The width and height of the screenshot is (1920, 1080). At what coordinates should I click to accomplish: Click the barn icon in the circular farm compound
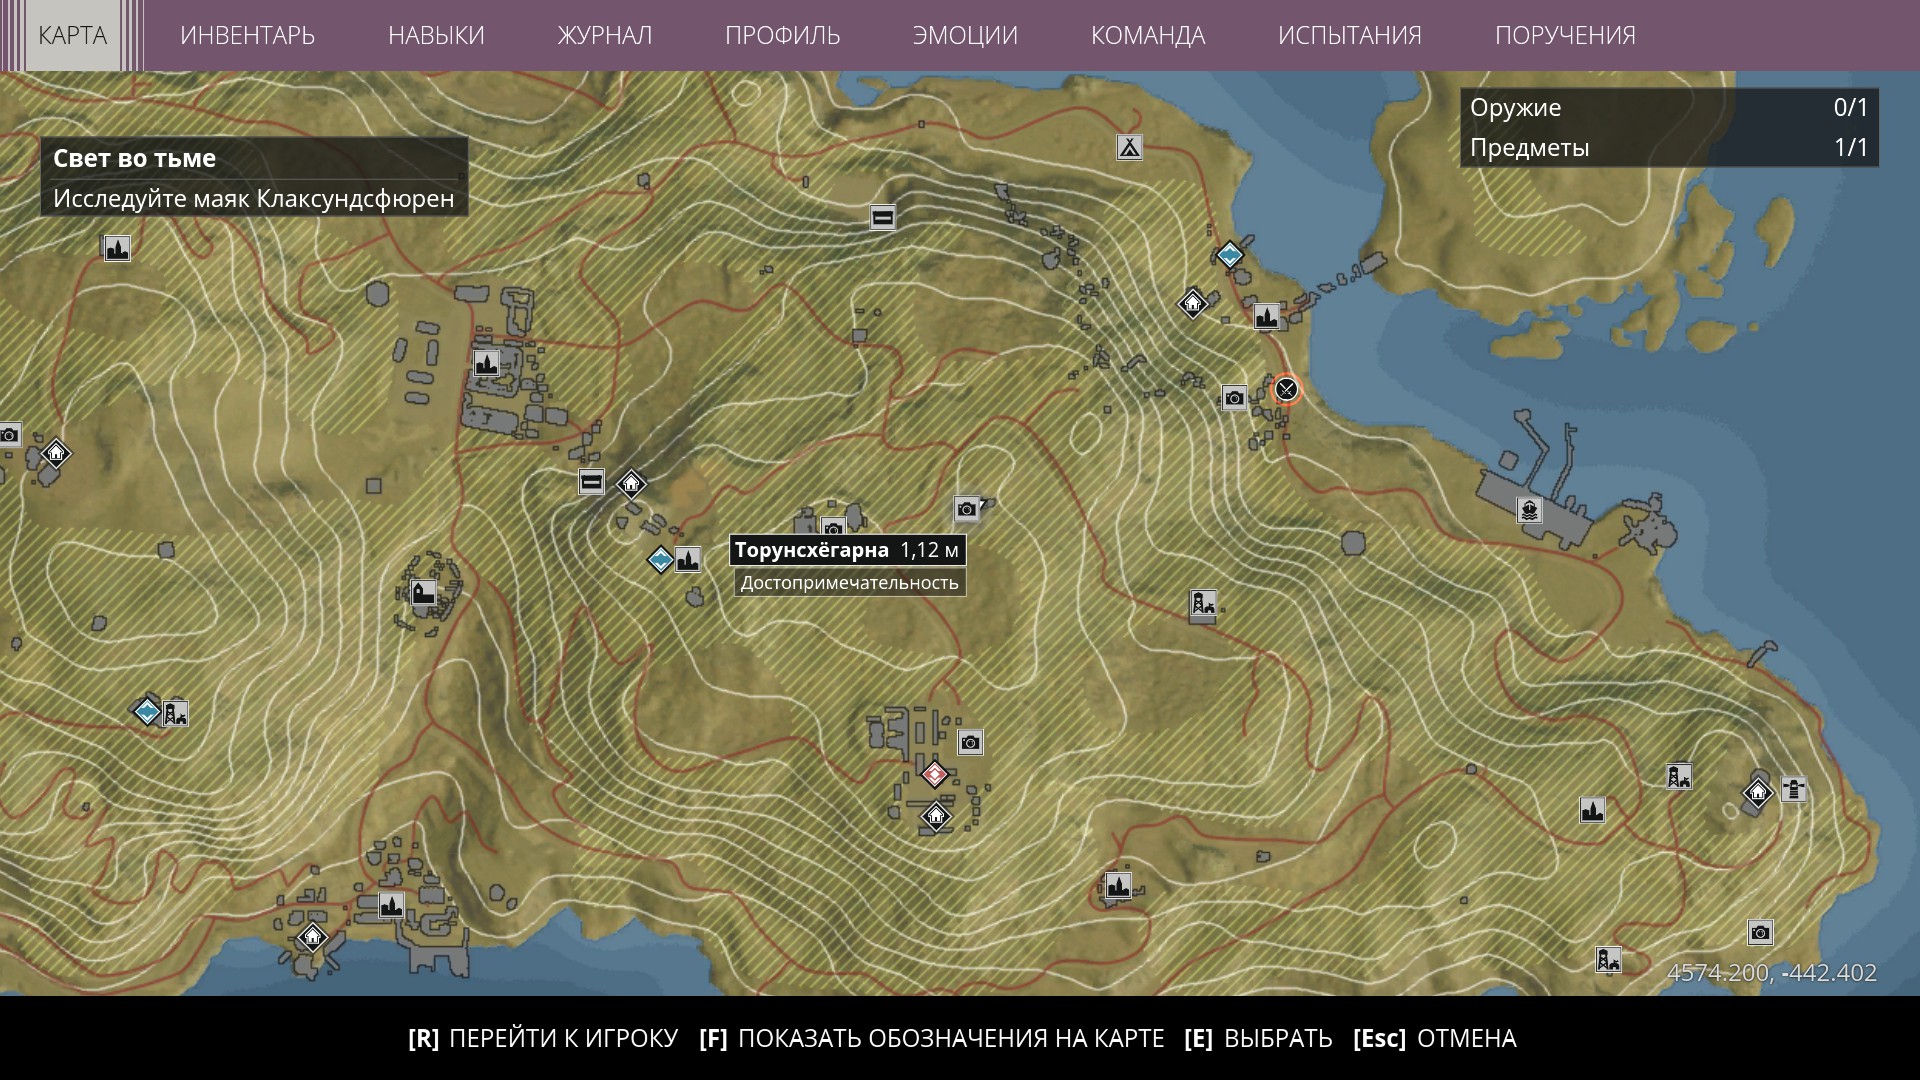[x=423, y=593]
